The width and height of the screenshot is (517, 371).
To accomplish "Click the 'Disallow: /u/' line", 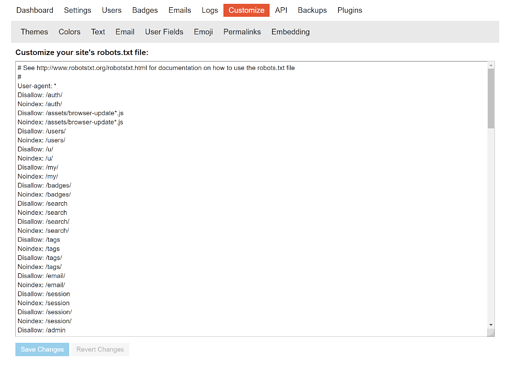I will point(35,149).
